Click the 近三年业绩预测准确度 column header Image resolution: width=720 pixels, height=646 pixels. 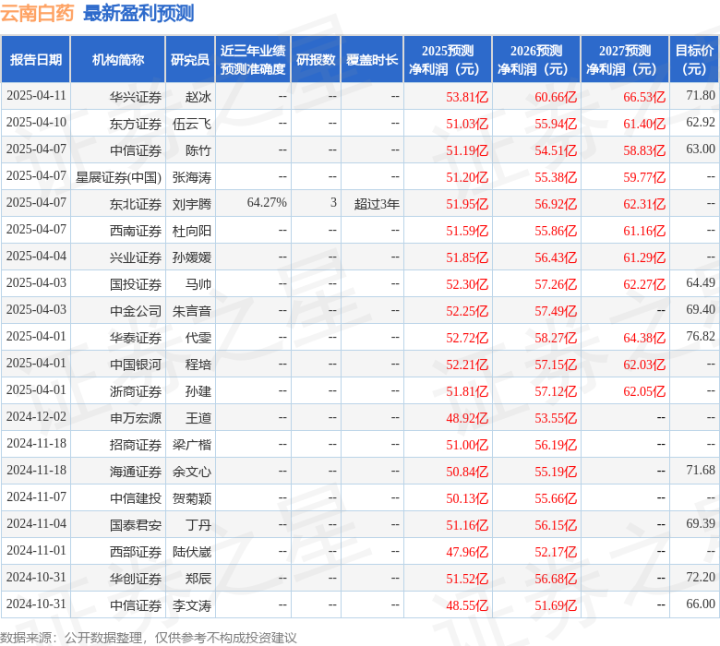[253, 60]
